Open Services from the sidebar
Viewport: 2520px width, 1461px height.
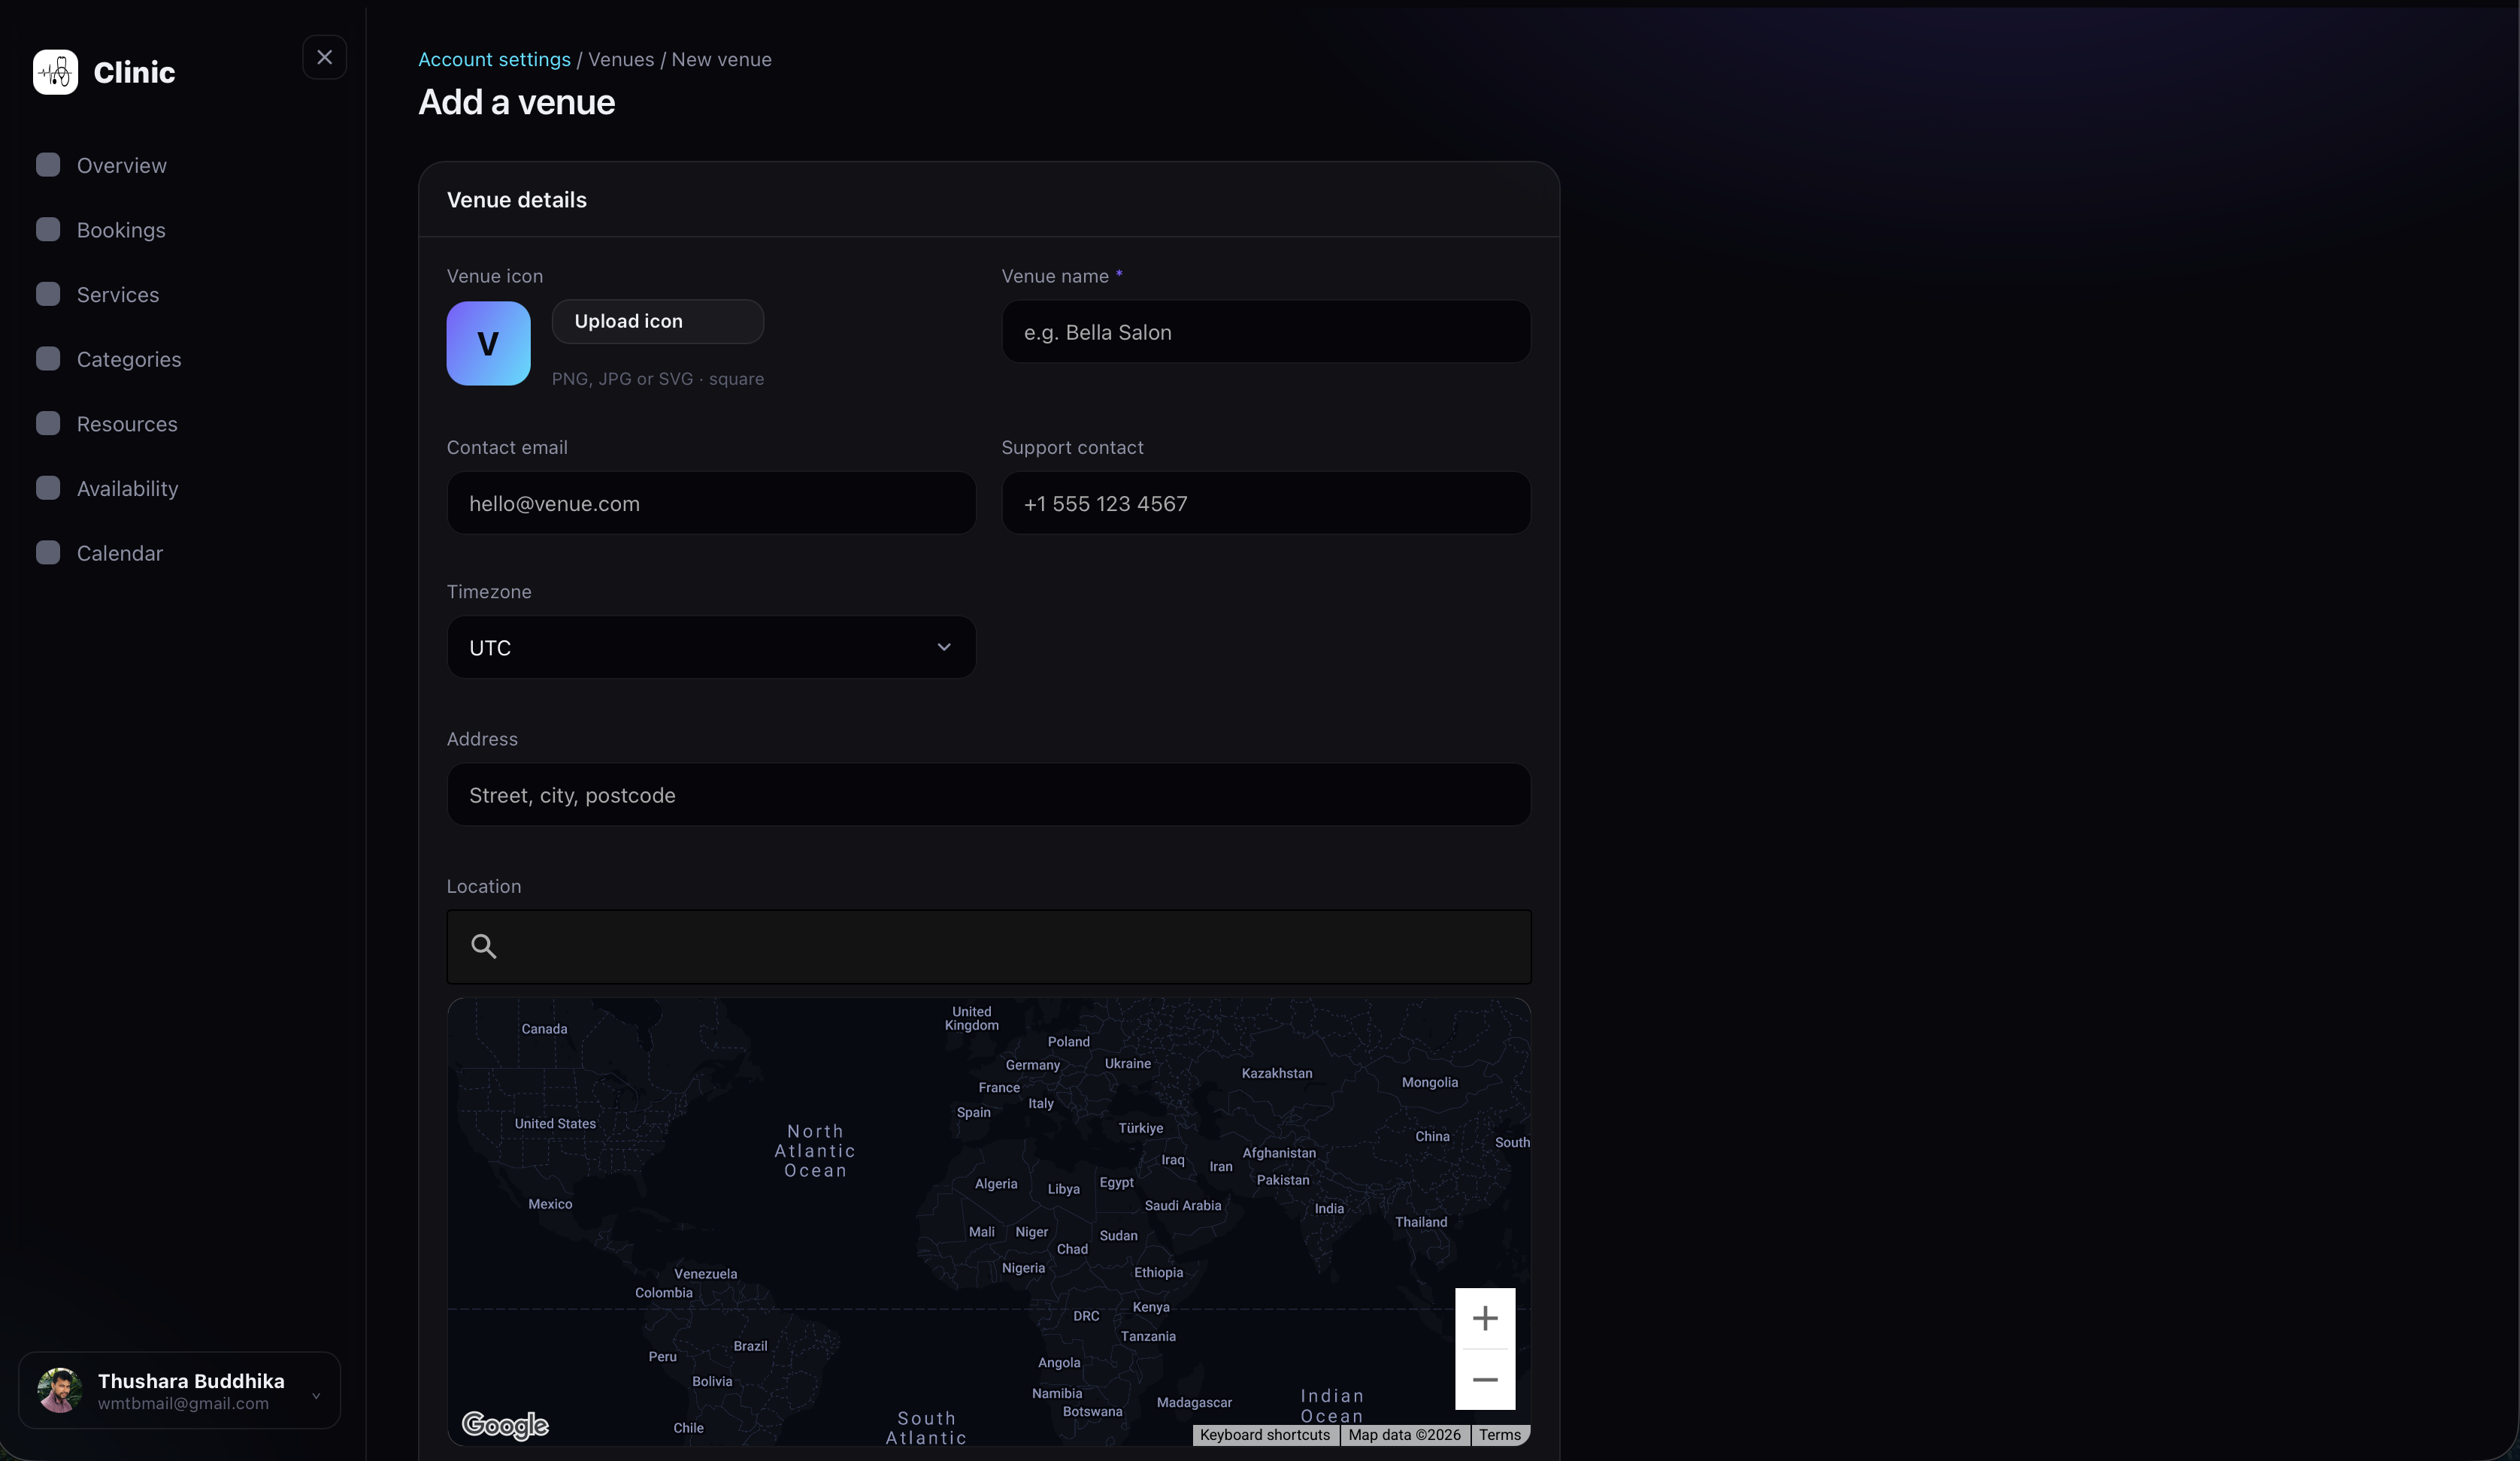(x=118, y=294)
